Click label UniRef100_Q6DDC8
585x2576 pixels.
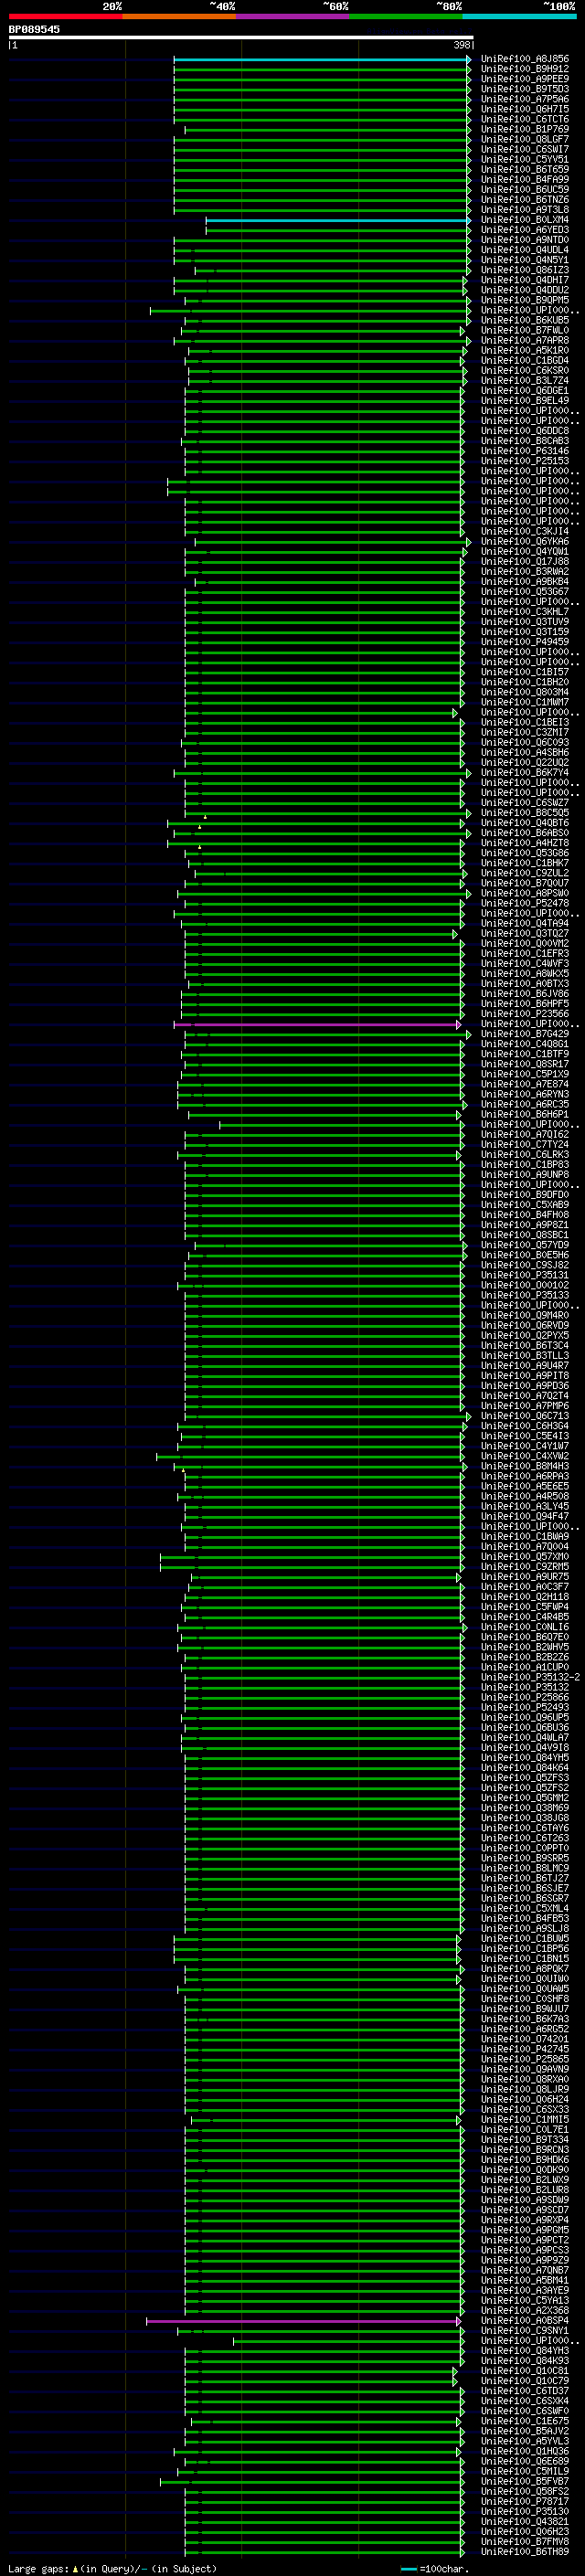(x=525, y=431)
